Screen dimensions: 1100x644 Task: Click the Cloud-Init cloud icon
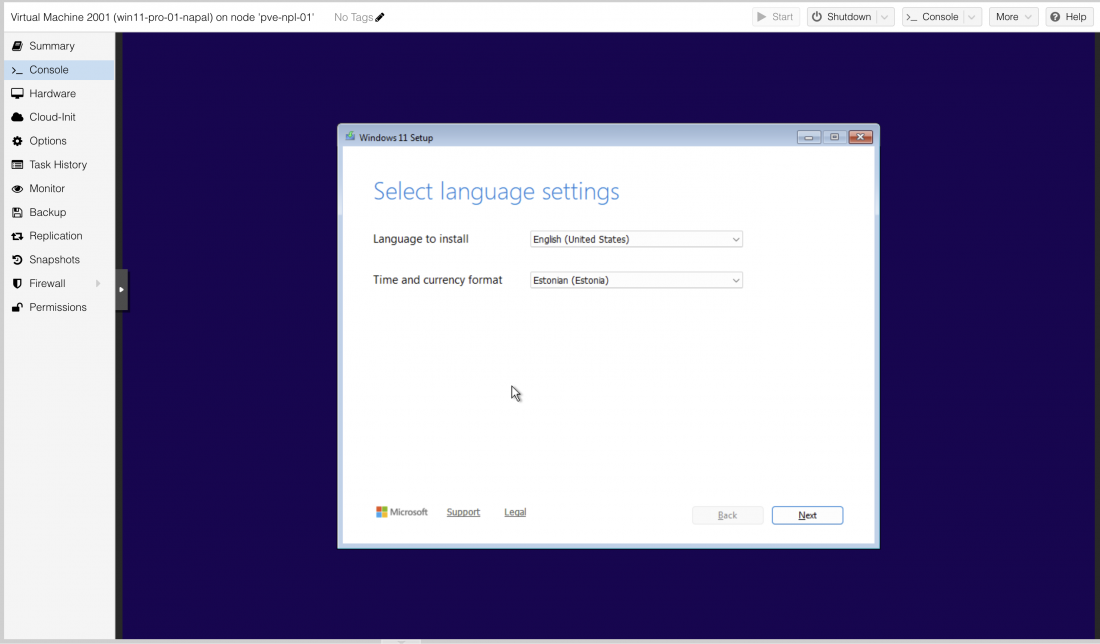pyautogui.click(x=18, y=117)
